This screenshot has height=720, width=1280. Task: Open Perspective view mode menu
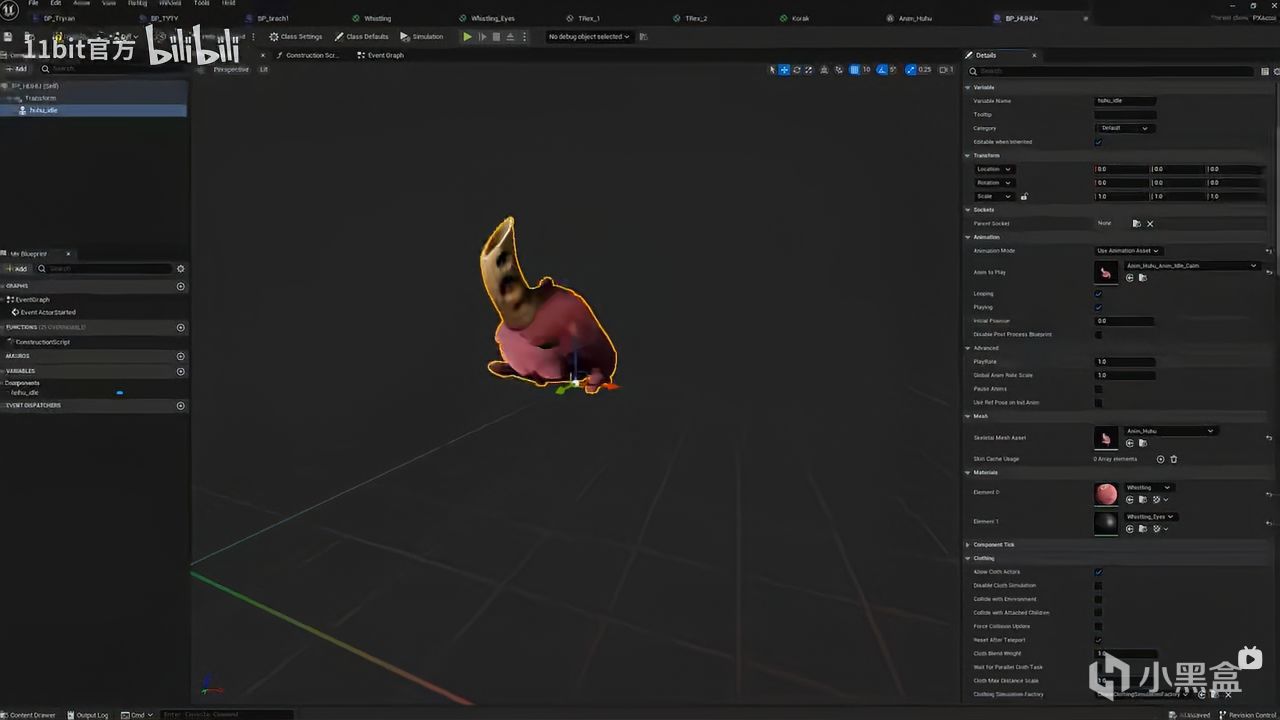point(231,70)
